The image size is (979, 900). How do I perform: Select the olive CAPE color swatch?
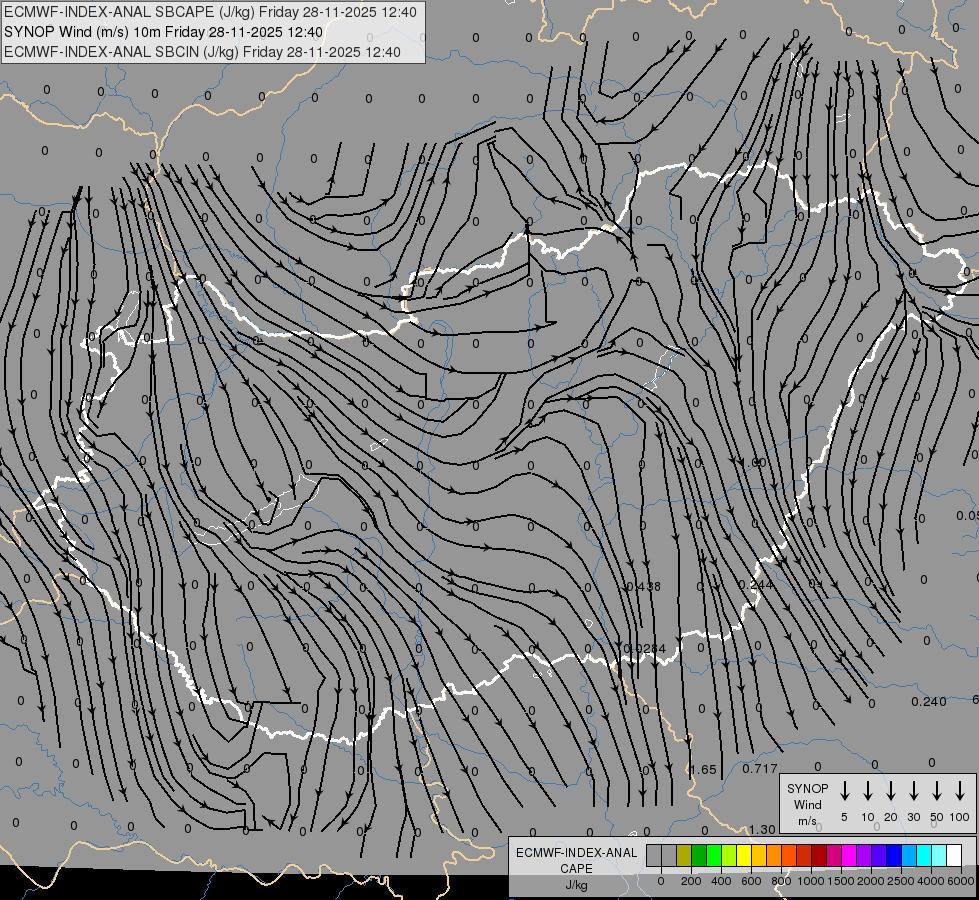(684, 855)
